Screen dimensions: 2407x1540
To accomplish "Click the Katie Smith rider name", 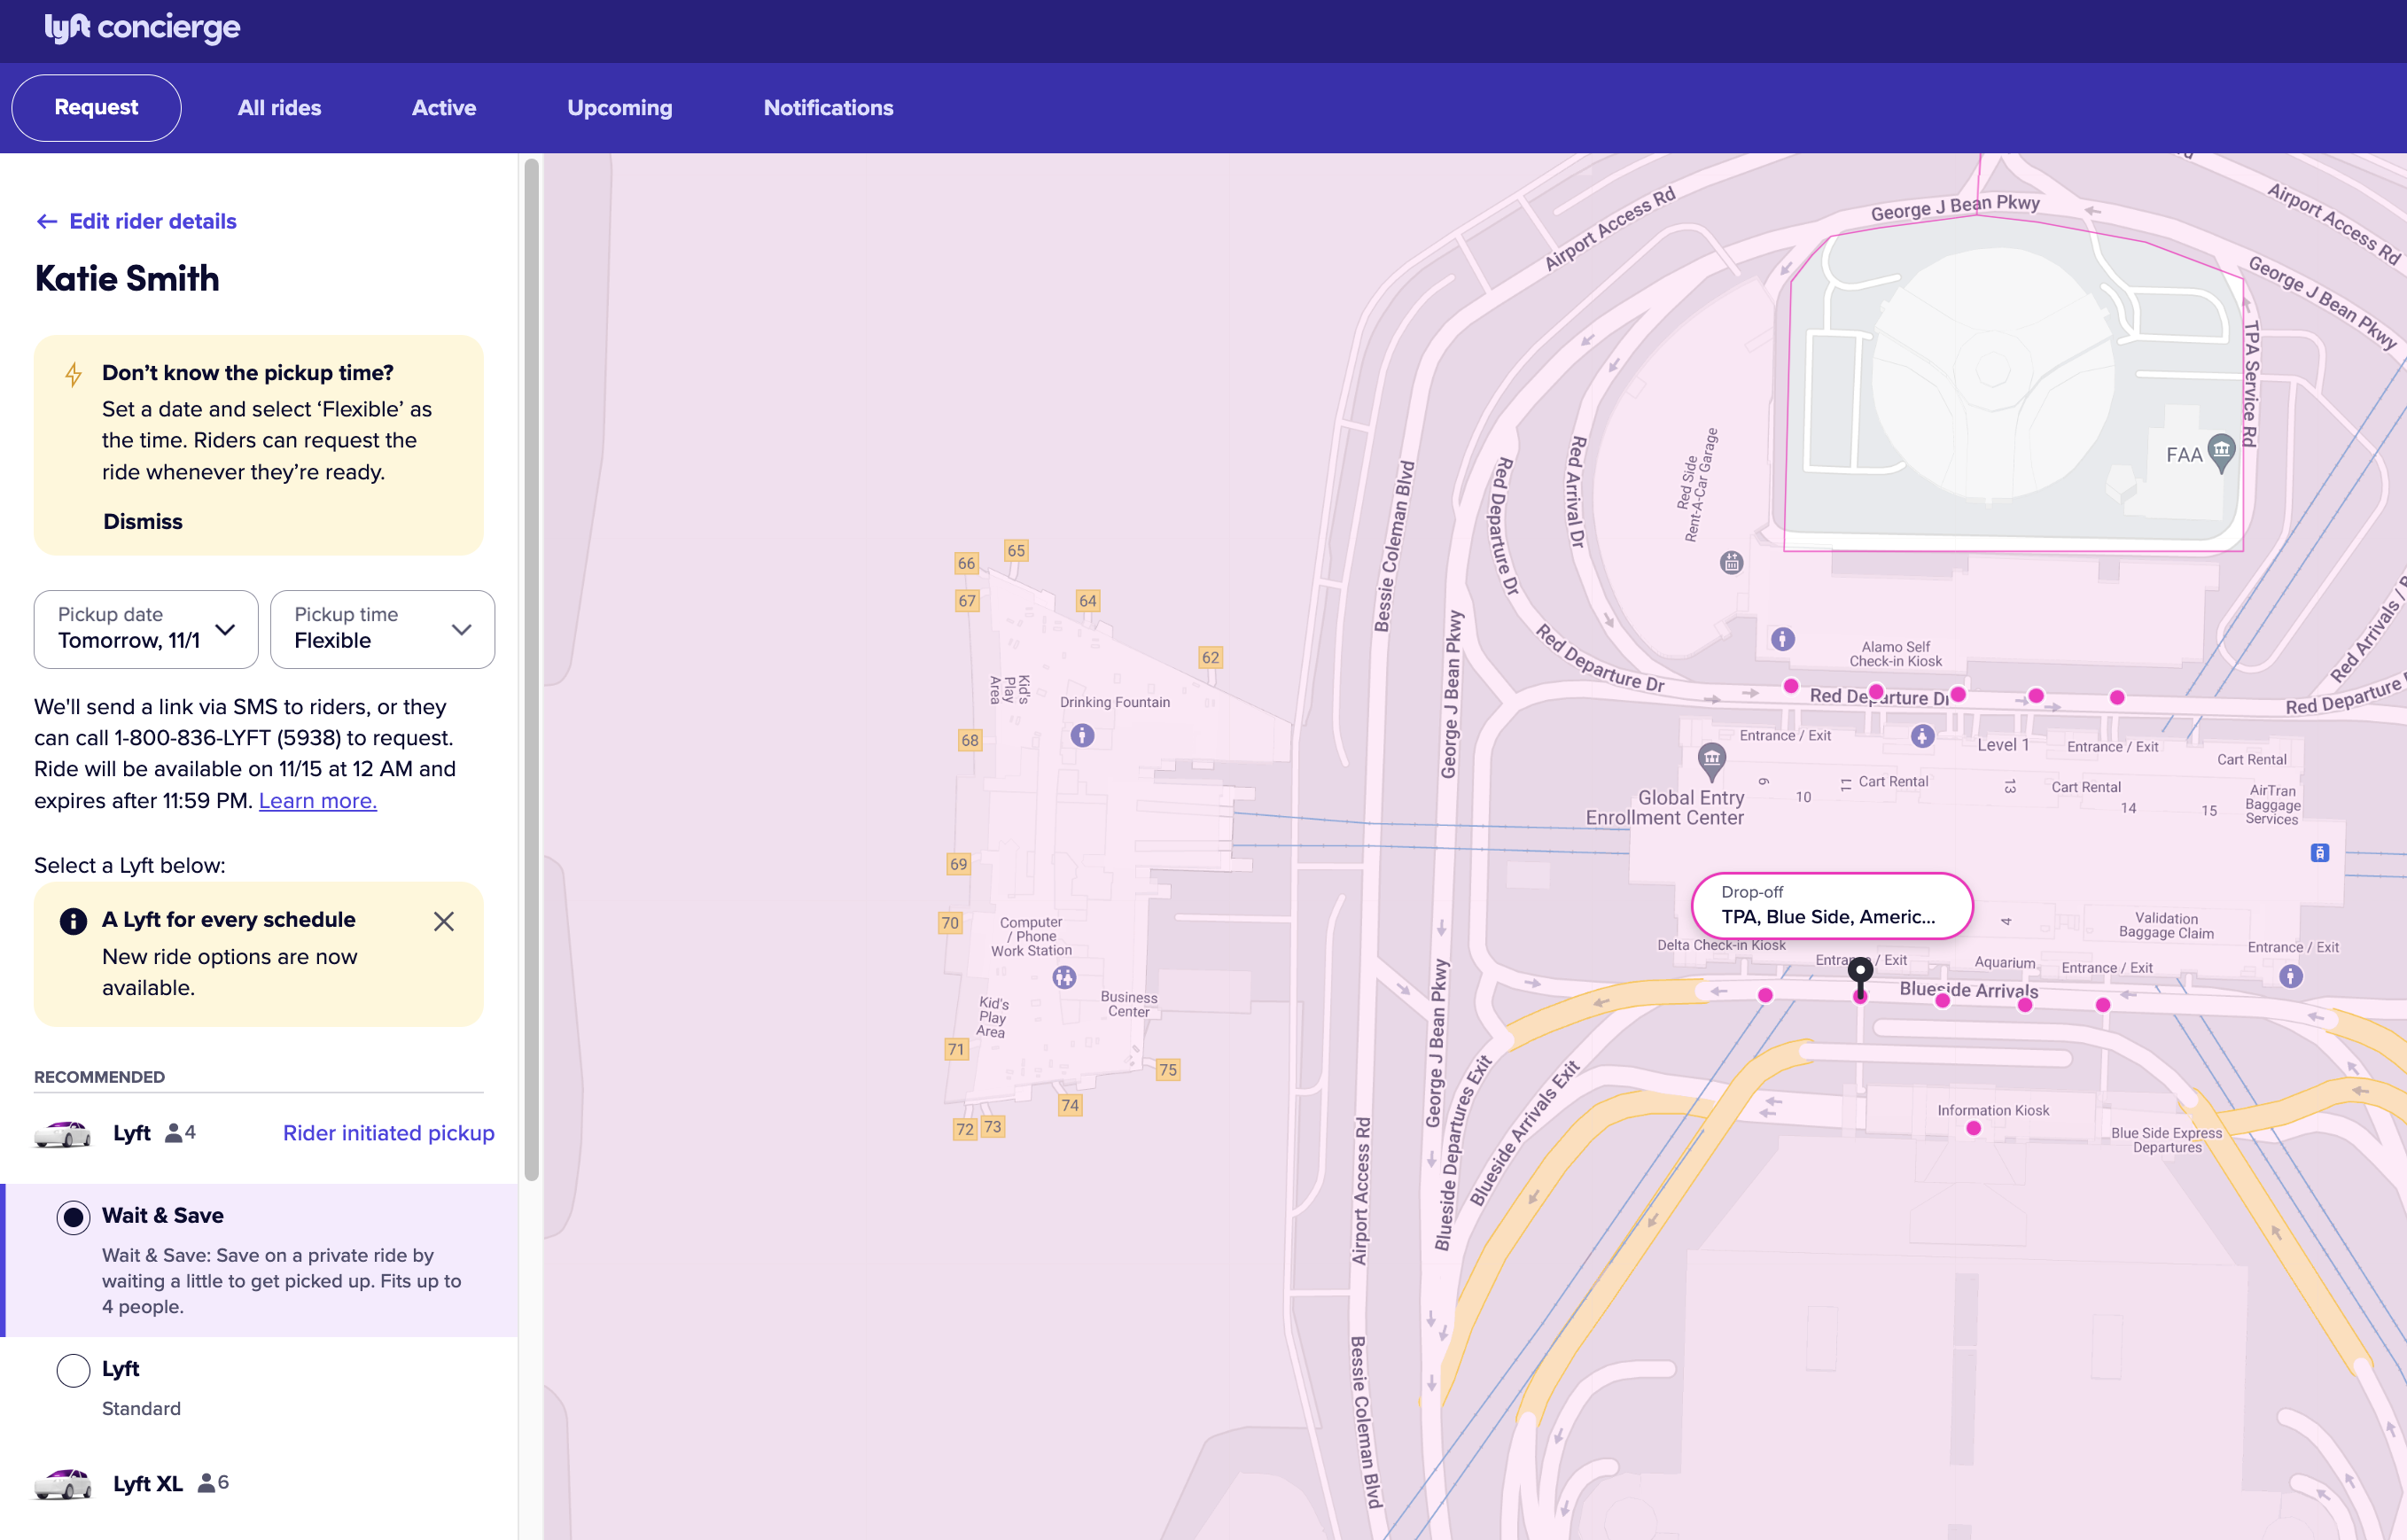I will [127, 278].
